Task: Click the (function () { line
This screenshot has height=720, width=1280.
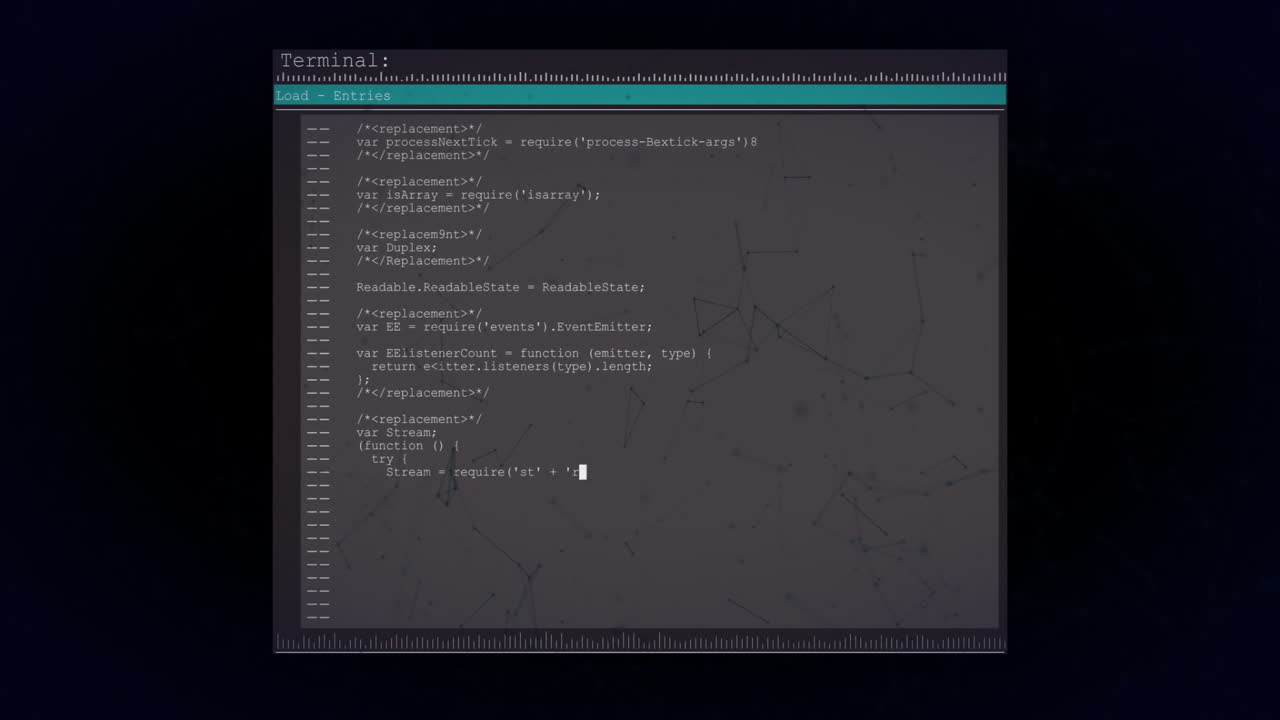Action: [408, 445]
